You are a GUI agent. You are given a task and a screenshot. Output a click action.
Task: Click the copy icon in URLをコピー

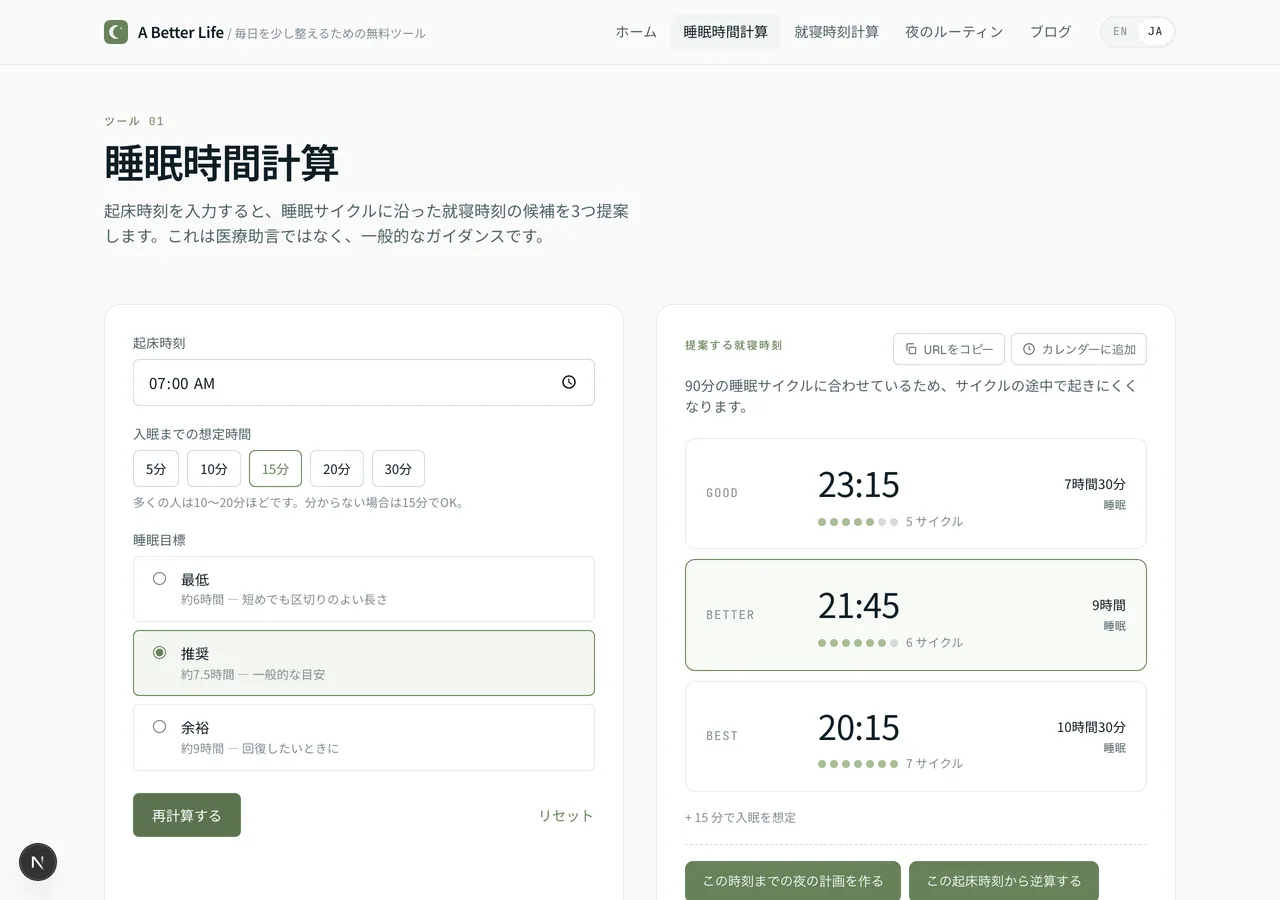click(911, 349)
